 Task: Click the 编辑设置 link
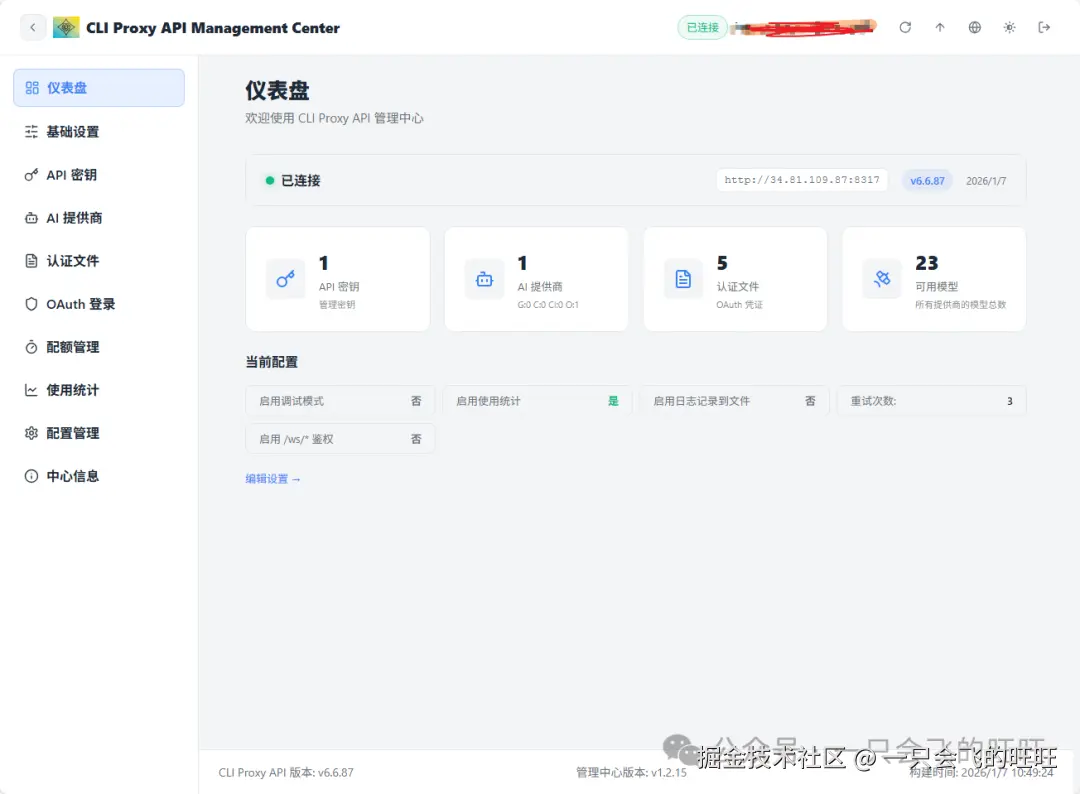(x=273, y=479)
